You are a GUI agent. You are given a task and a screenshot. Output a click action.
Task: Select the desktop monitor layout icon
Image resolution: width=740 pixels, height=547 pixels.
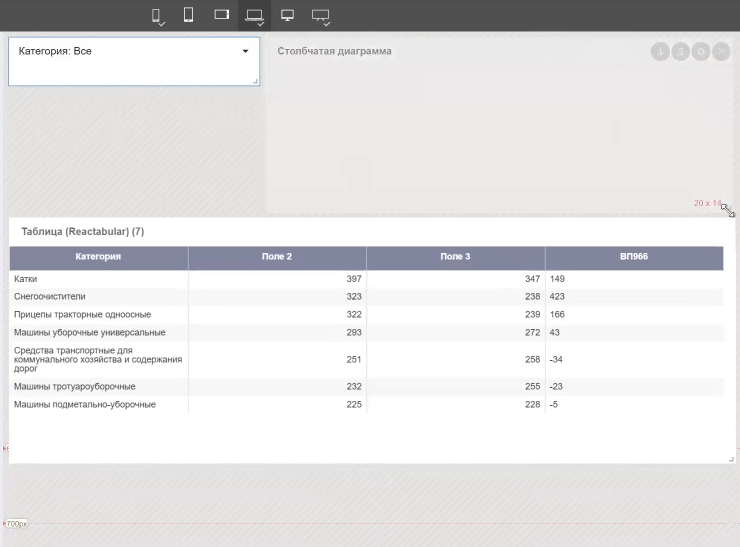pyautogui.click(x=288, y=15)
